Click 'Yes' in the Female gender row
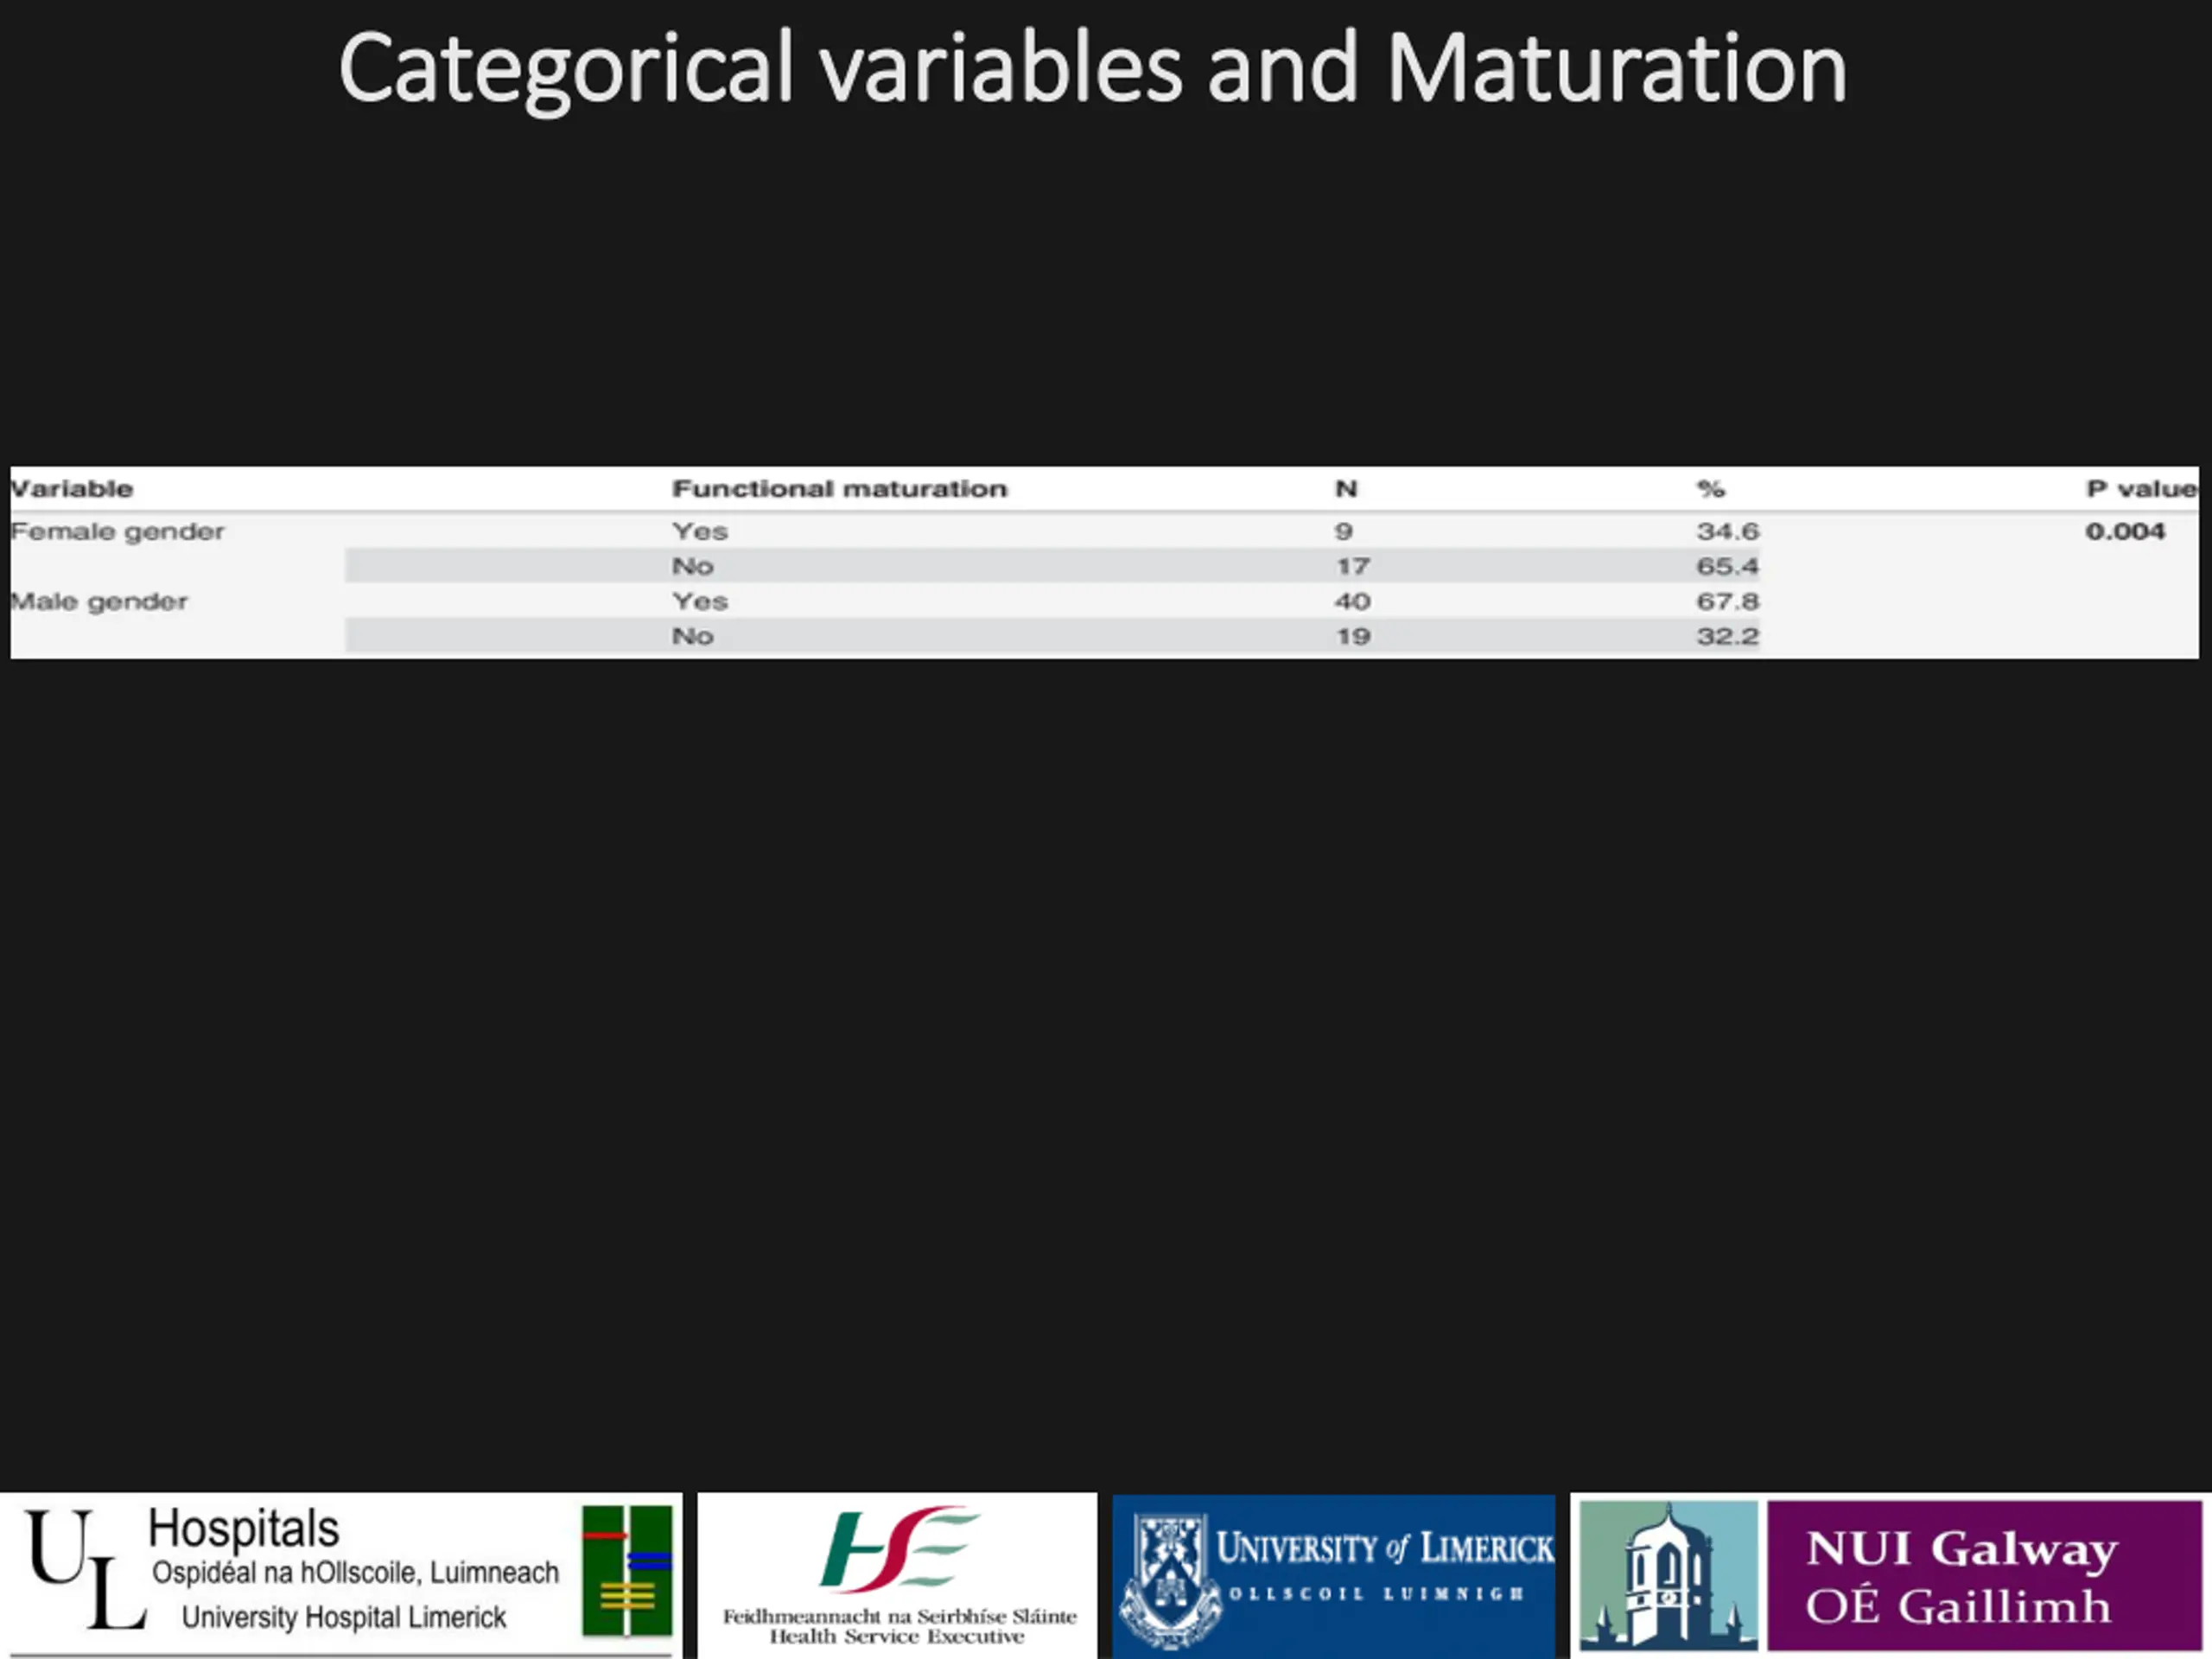 (700, 531)
